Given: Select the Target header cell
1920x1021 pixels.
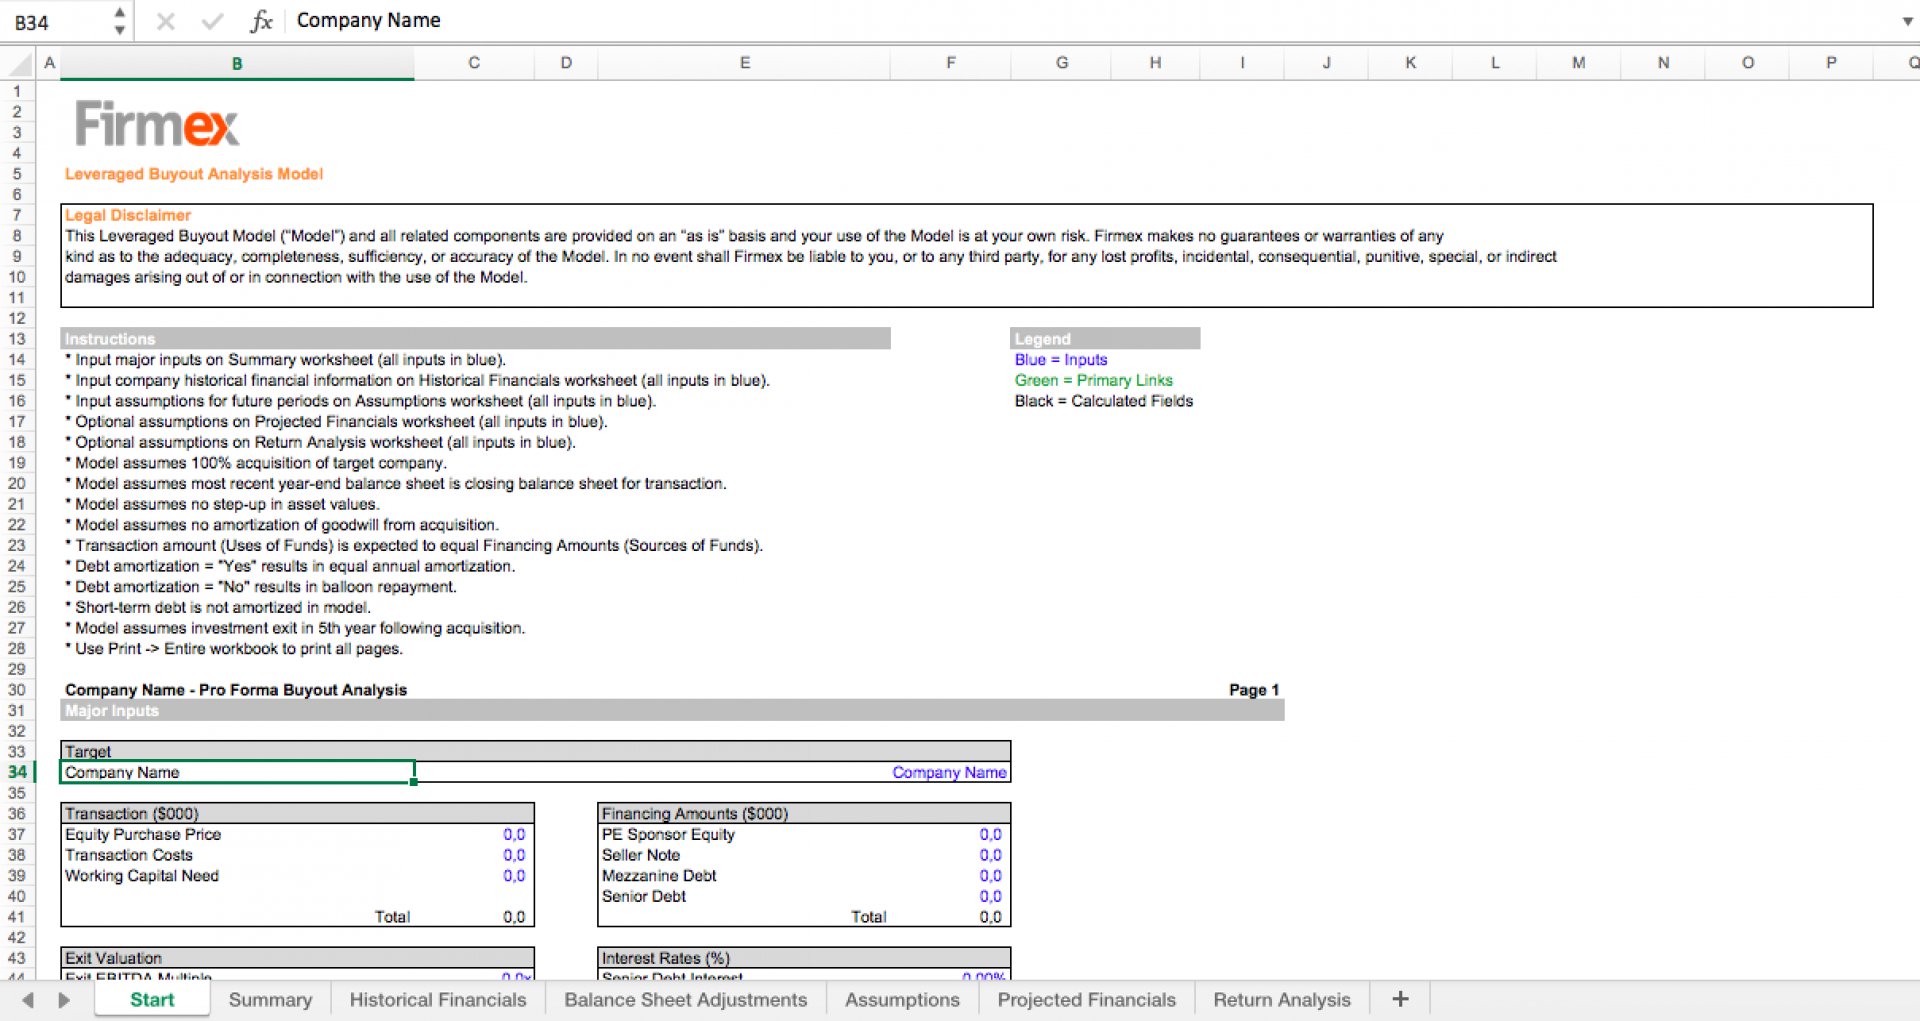Looking at the screenshot, I should point(536,752).
